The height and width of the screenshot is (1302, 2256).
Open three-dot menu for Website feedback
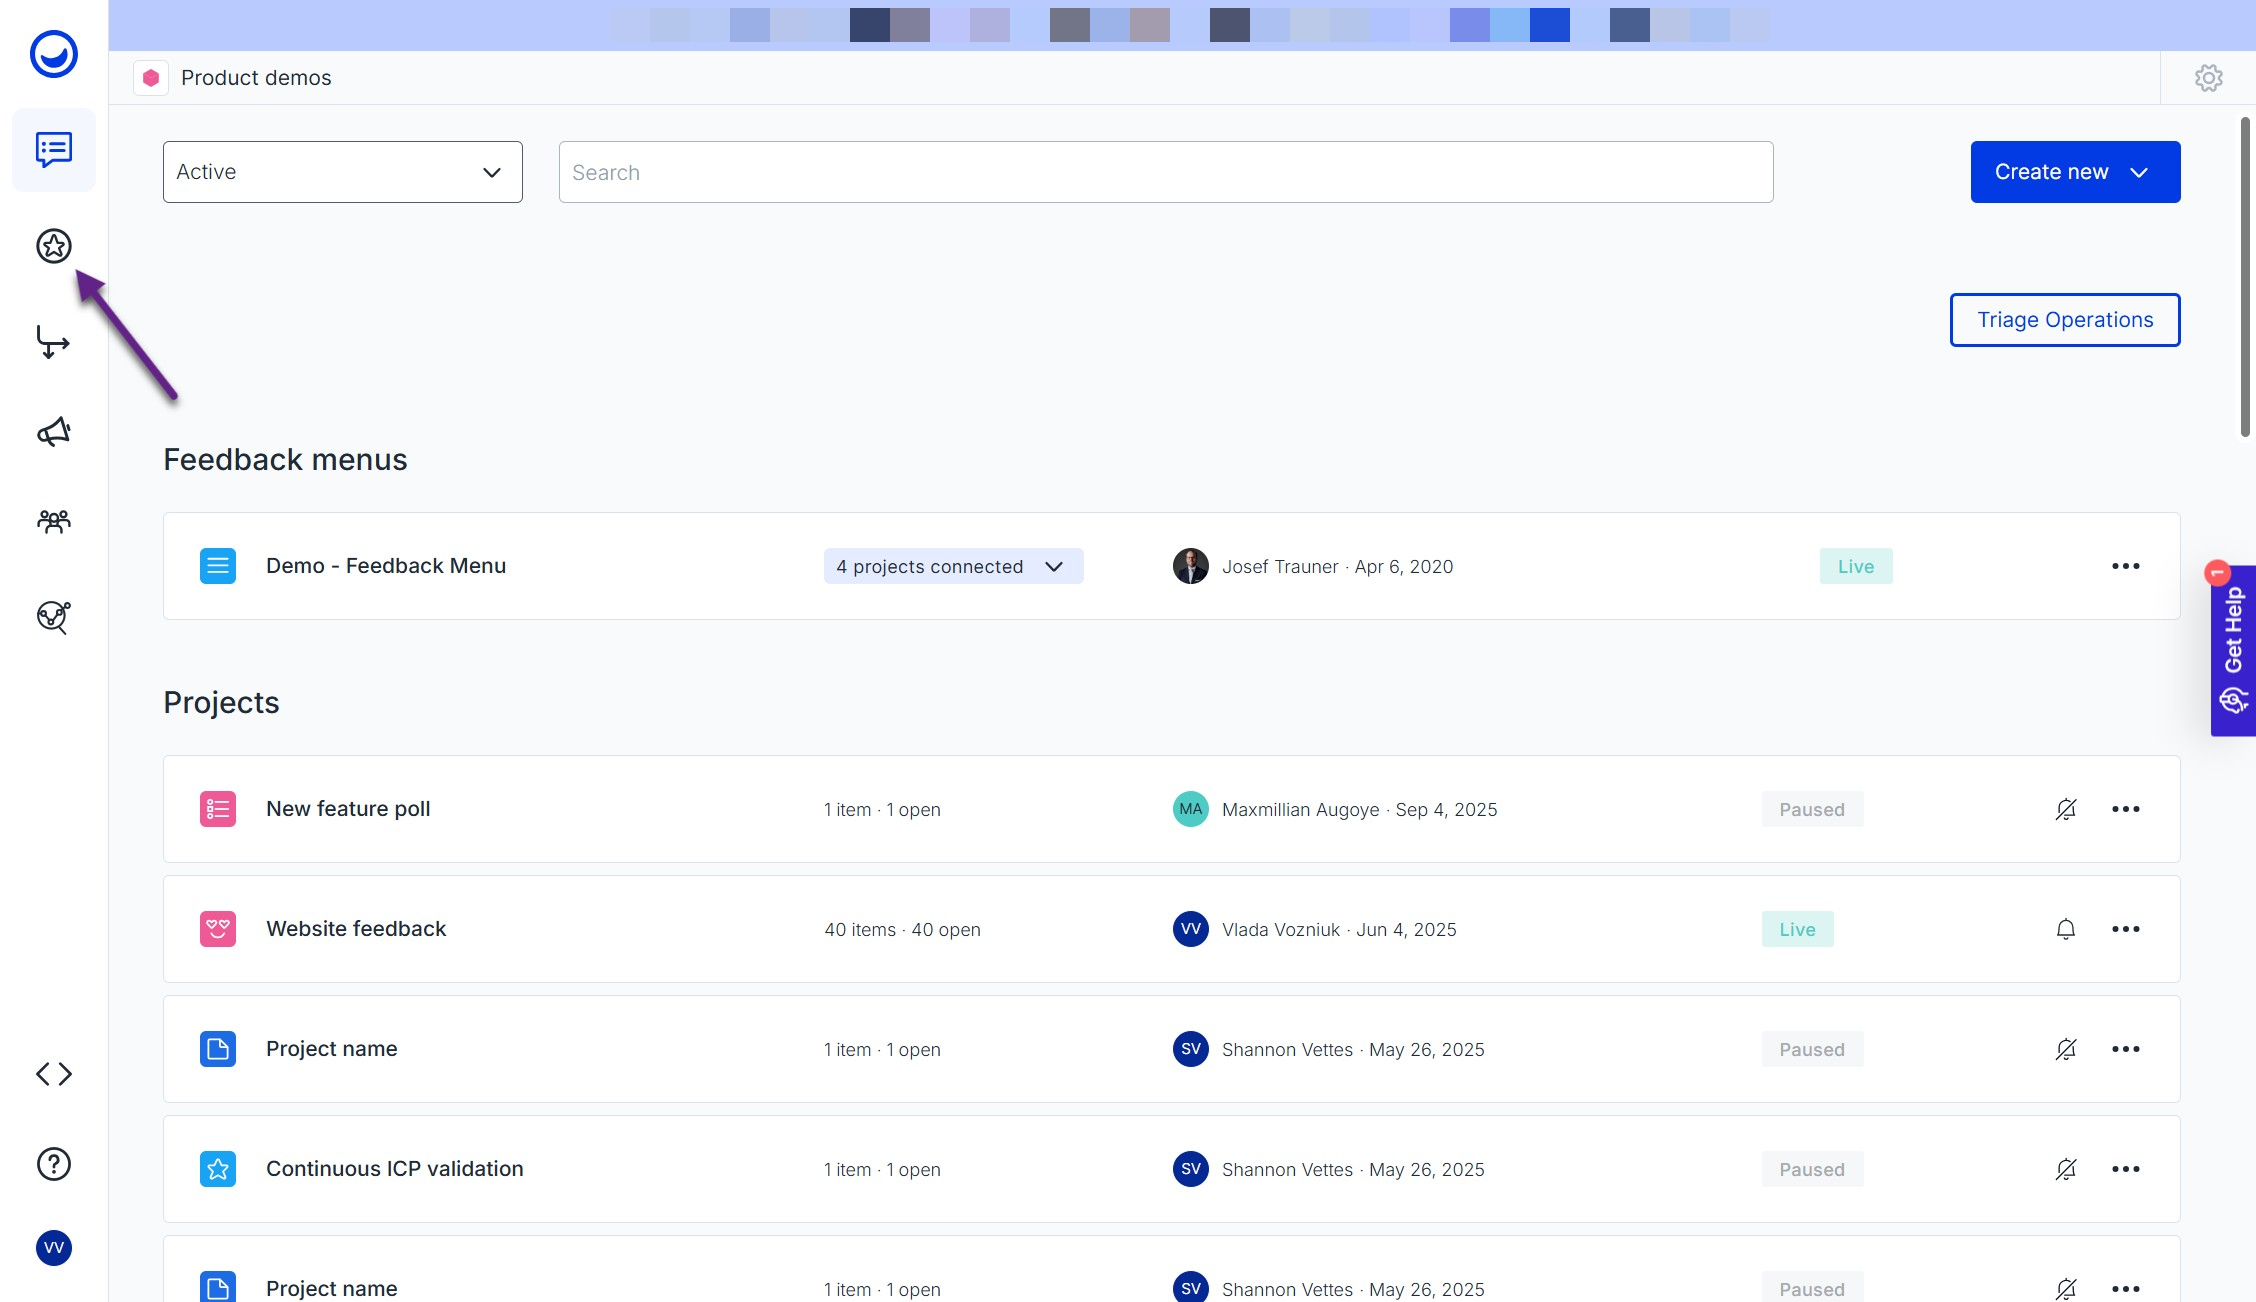point(2126,929)
